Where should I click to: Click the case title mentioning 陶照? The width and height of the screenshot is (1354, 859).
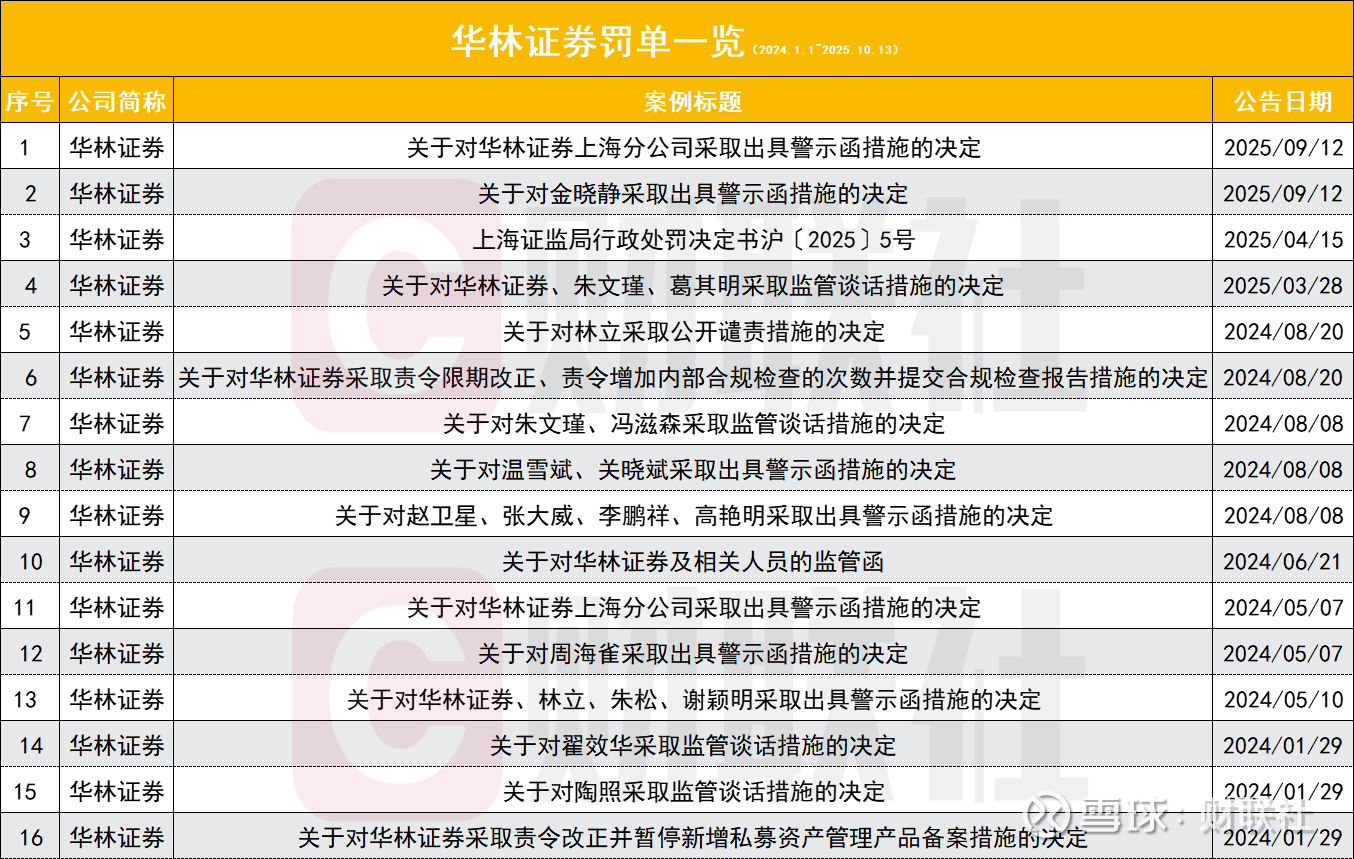694,792
